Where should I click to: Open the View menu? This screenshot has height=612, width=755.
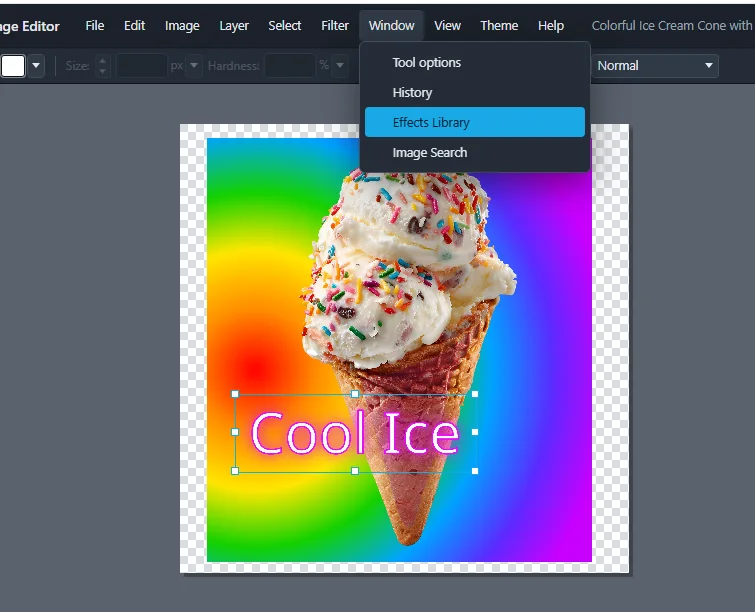coord(447,26)
